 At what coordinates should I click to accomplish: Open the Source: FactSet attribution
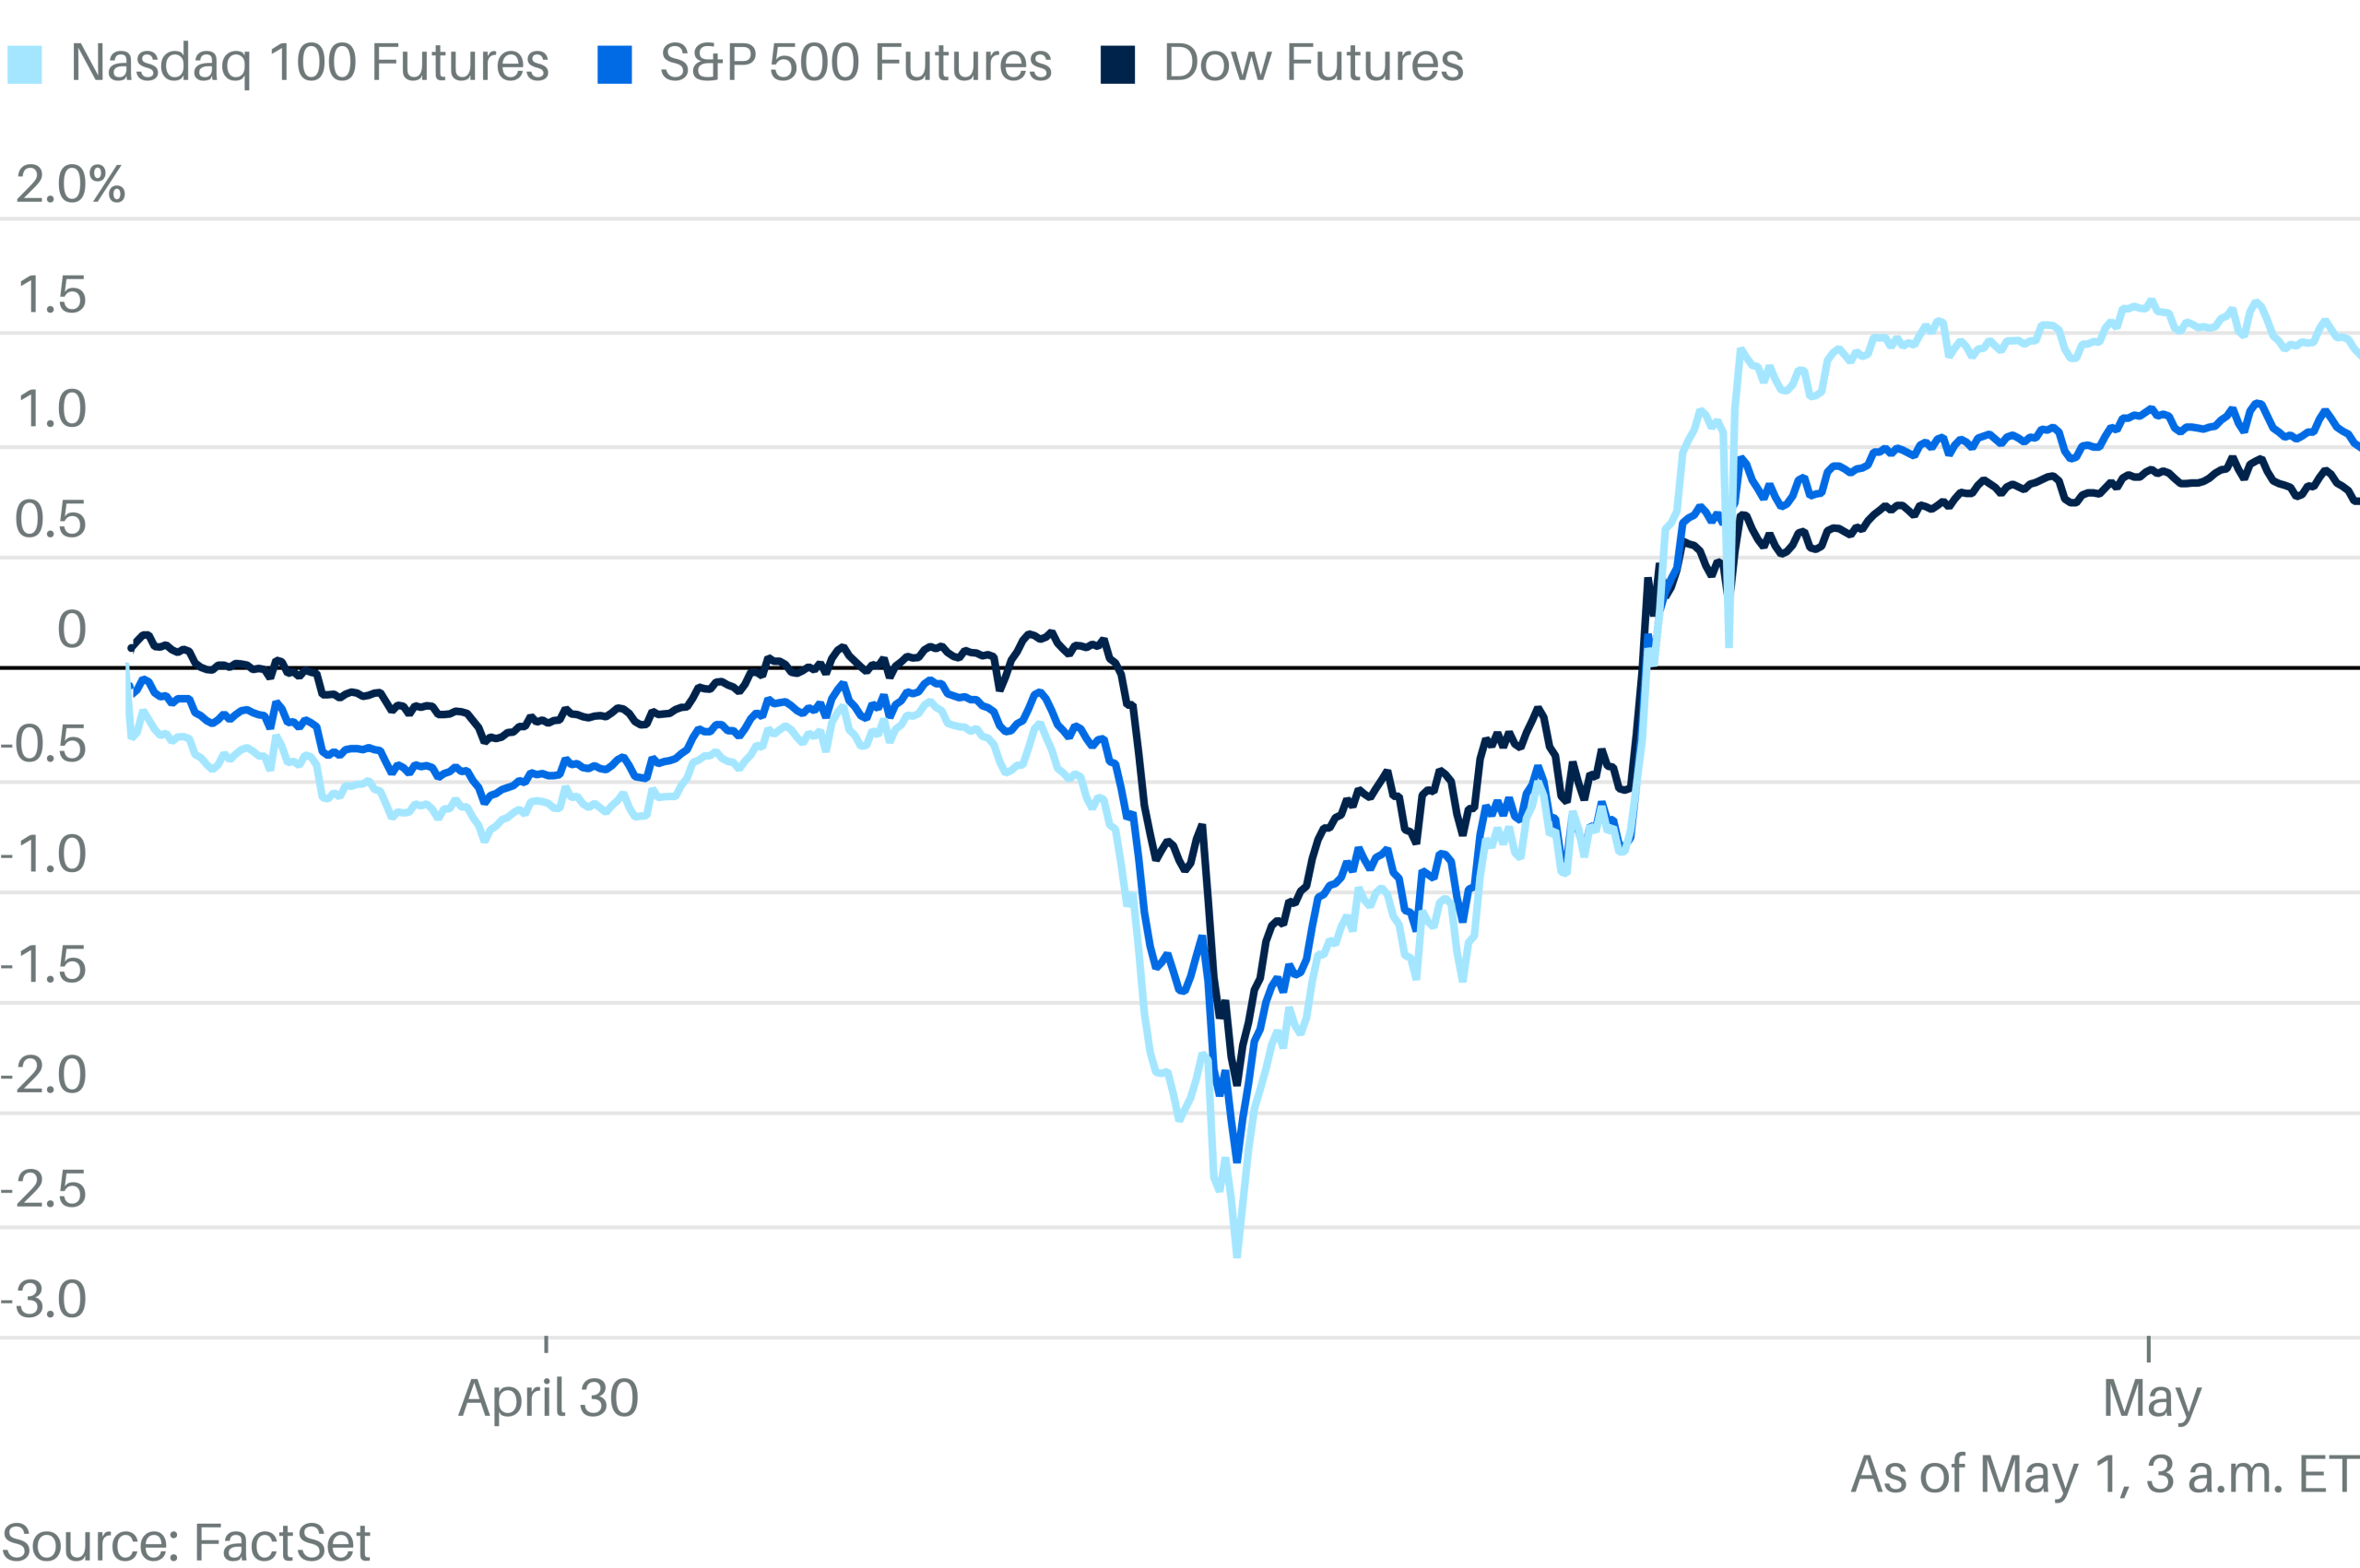pyautogui.click(x=186, y=1542)
